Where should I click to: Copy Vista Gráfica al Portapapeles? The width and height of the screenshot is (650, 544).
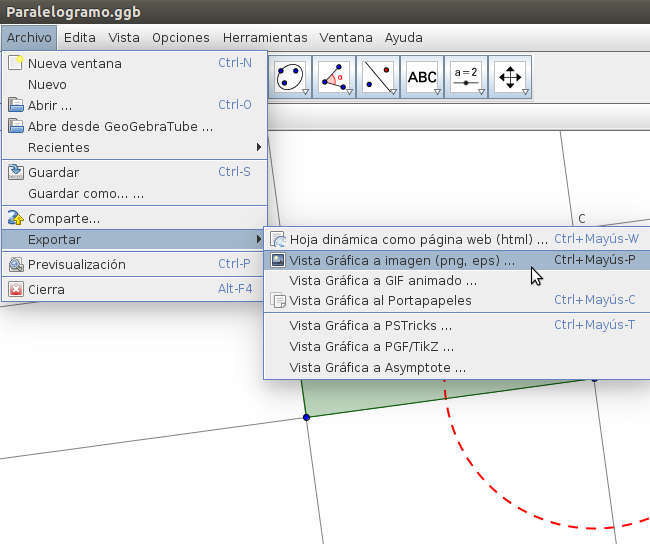[x=458, y=300]
